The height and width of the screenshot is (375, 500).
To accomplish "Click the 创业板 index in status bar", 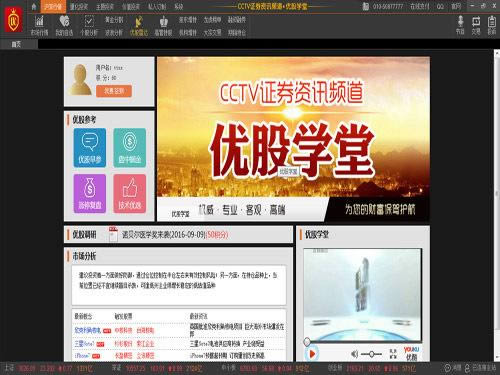I will tap(372, 368).
